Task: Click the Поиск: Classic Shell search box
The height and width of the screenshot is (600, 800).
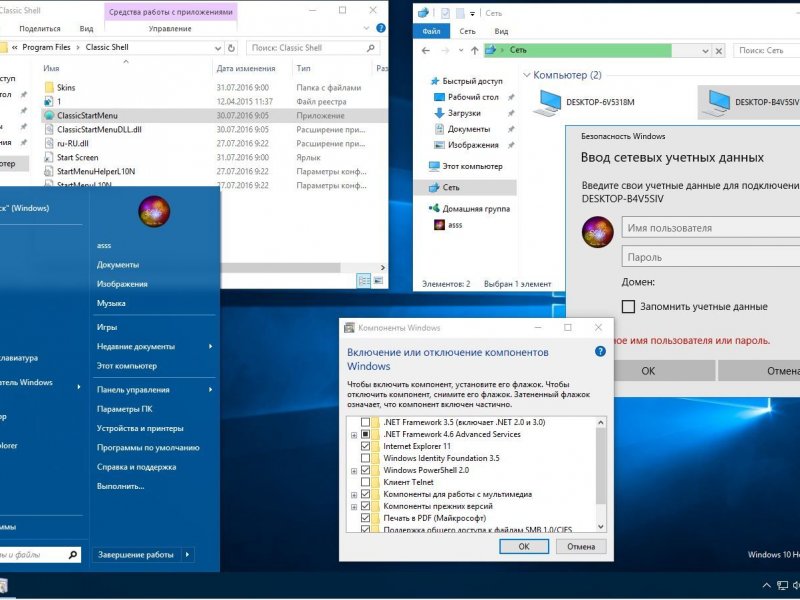Action: coord(313,47)
